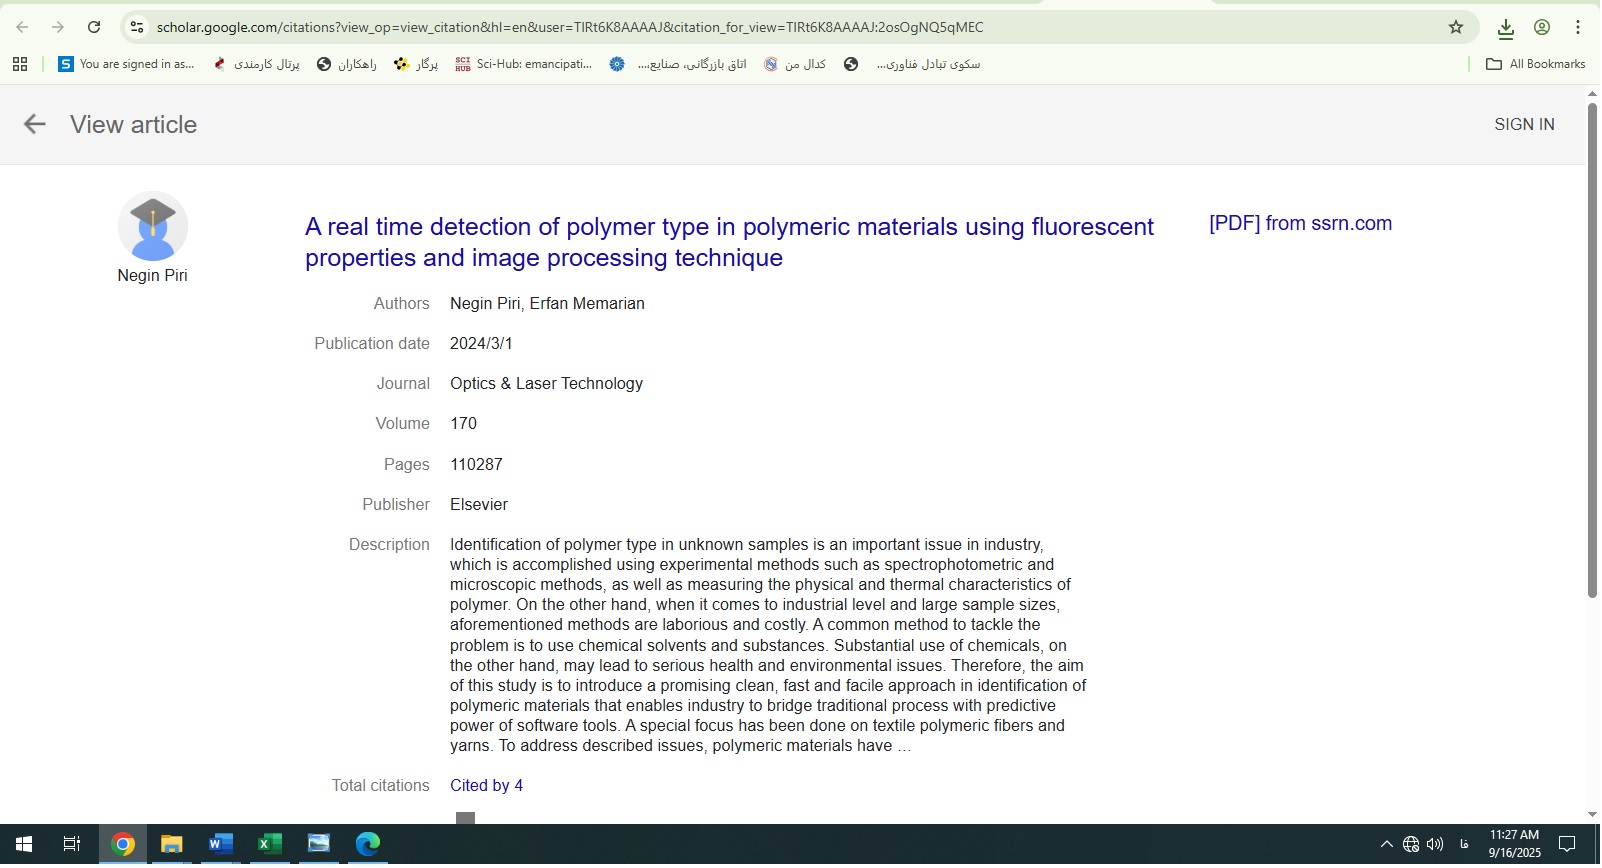Open the Chrome downloads icon

pyautogui.click(x=1505, y=28)
